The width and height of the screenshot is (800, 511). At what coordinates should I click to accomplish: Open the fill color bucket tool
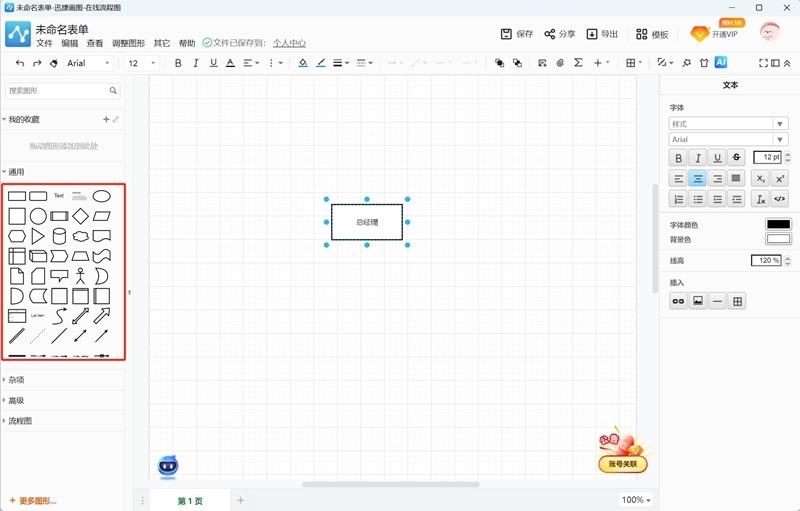[303, 63]
